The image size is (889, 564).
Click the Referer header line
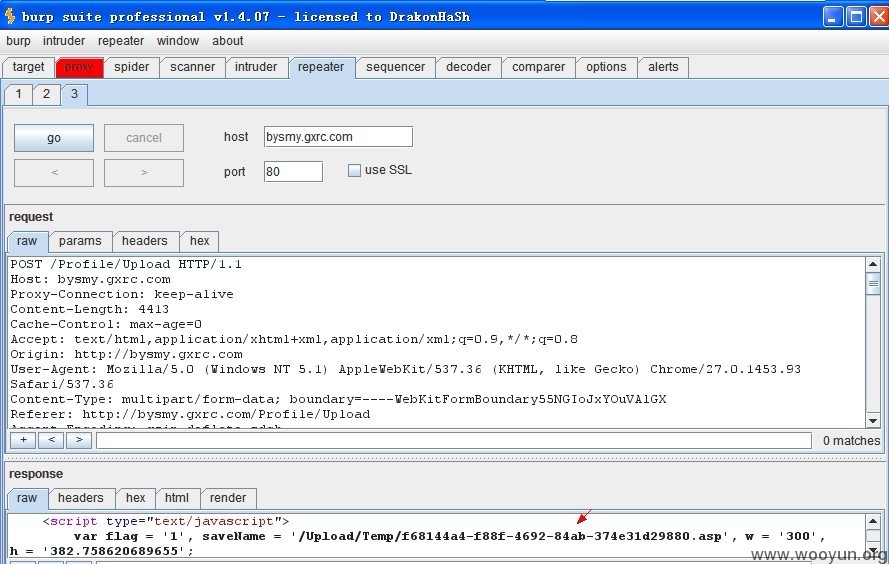[190, 414]
